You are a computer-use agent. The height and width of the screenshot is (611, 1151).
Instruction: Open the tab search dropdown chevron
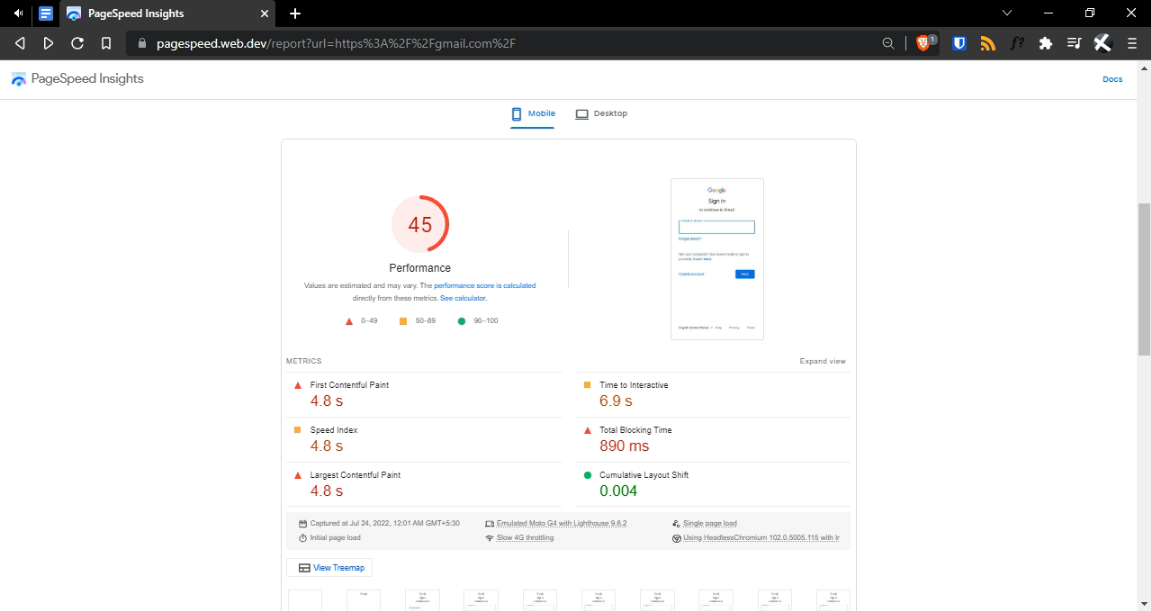pos(1007,13)
